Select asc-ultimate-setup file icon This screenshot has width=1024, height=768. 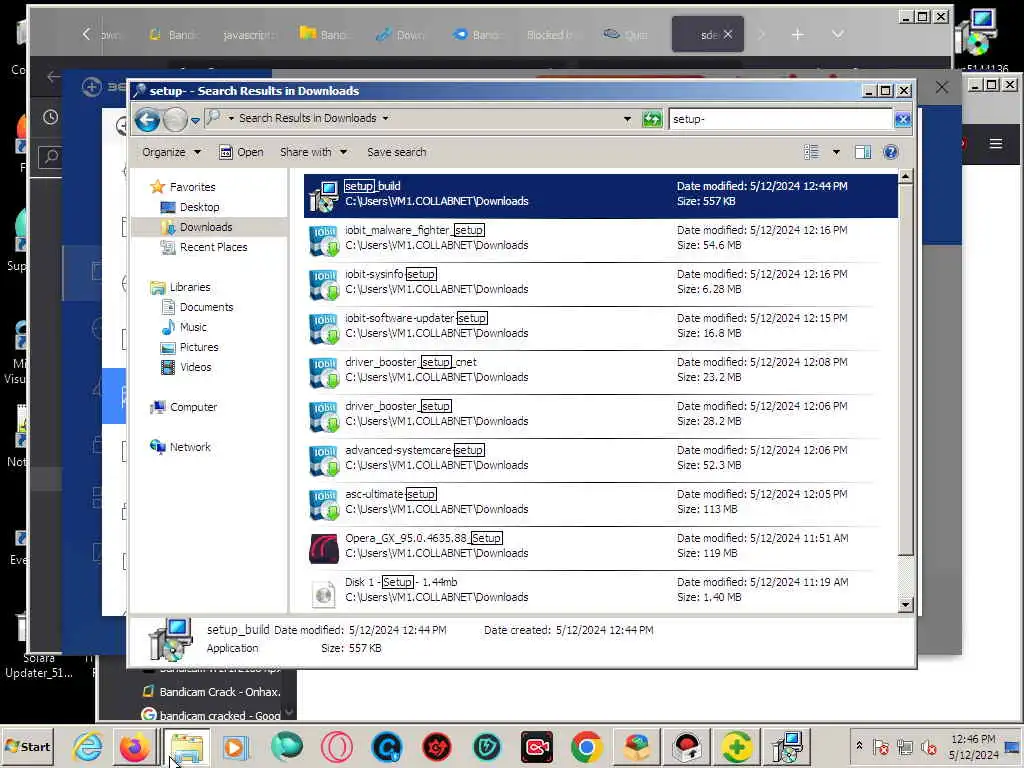(x=323, y=504)
